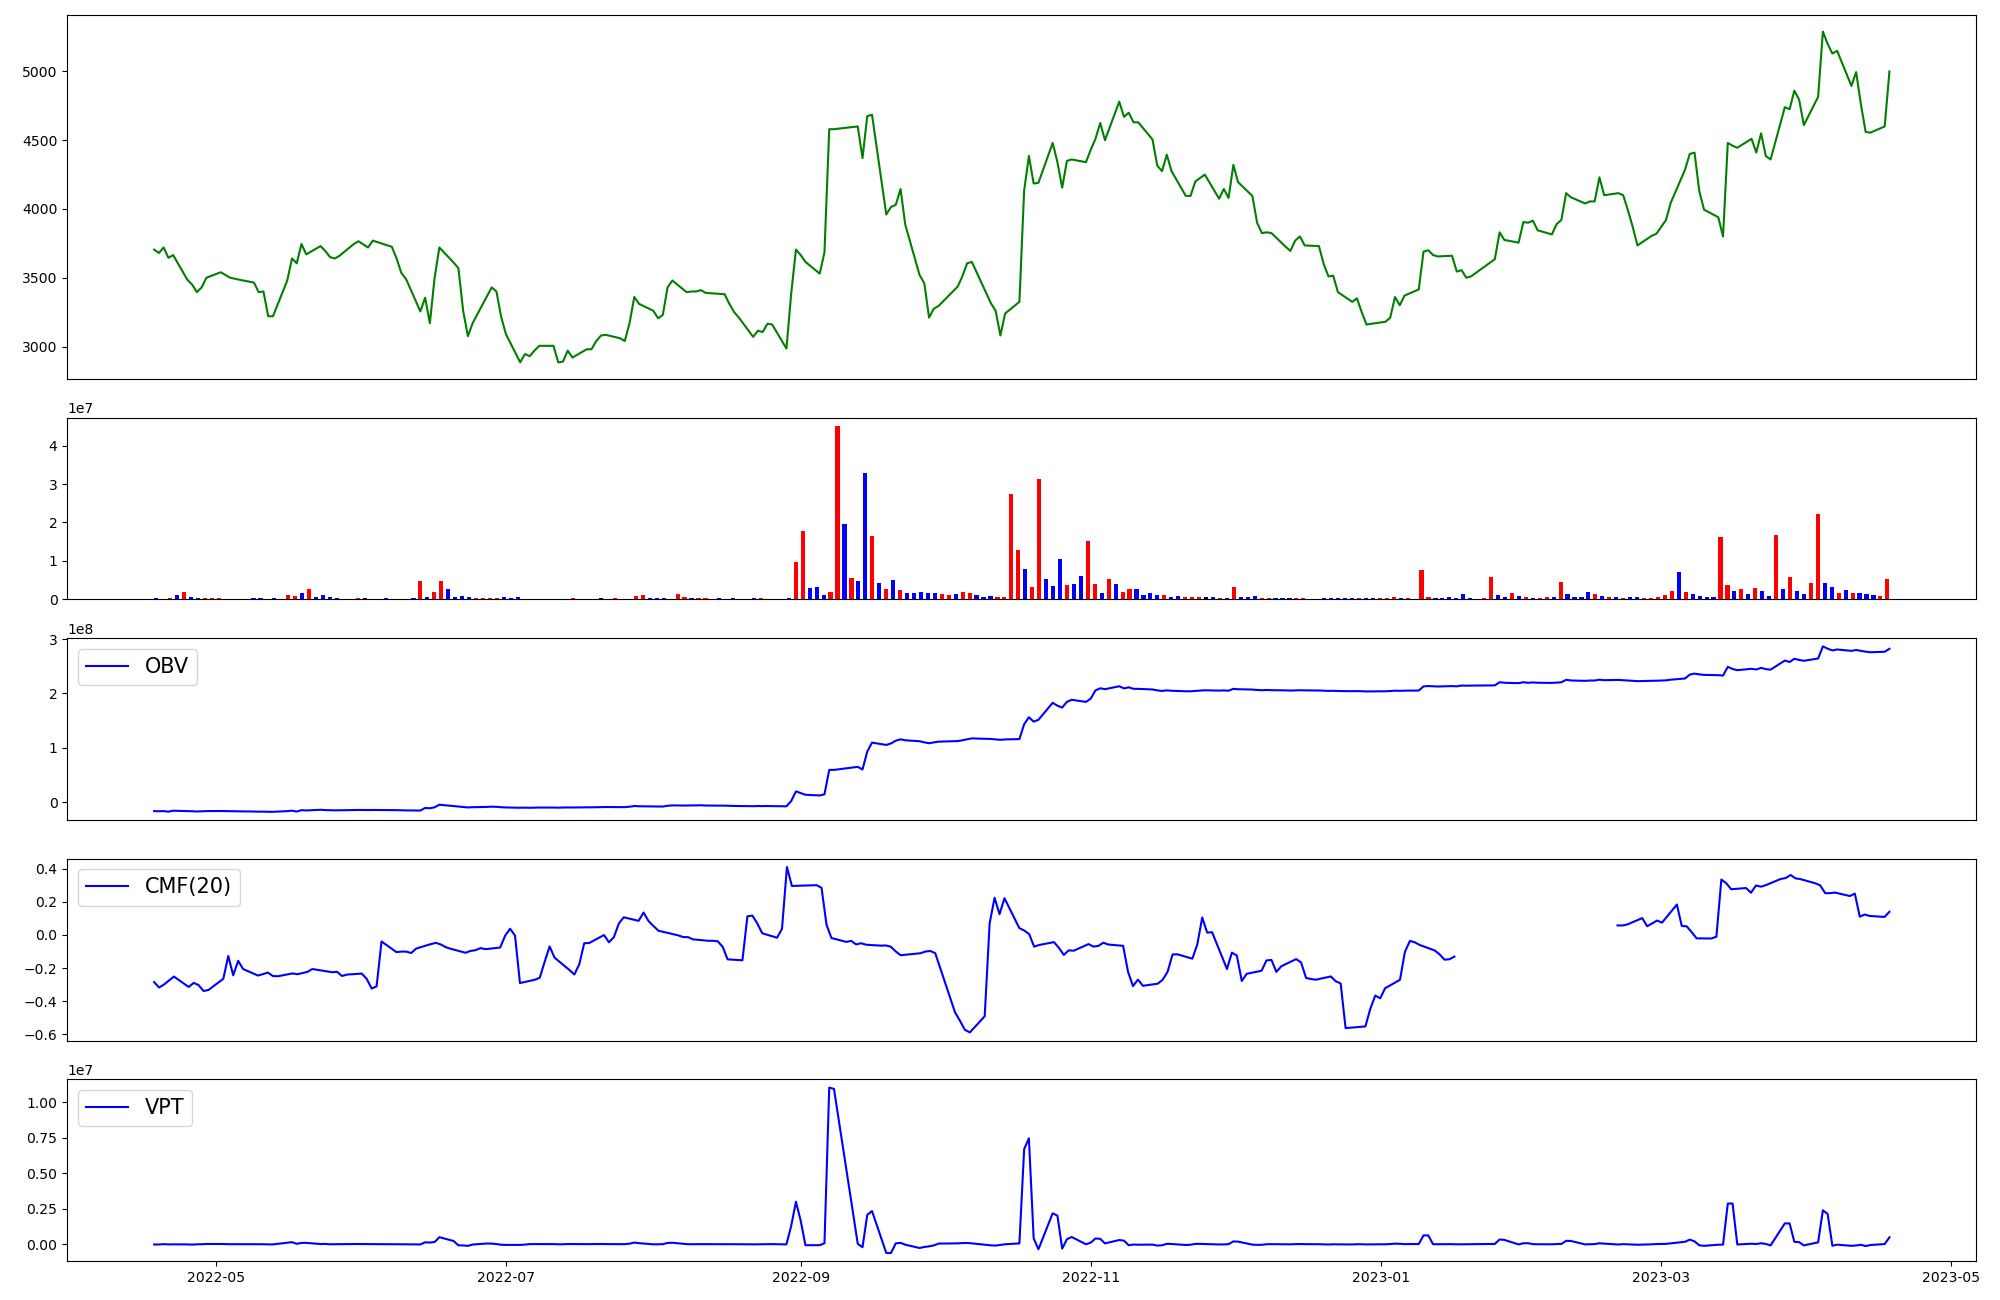Click the 1e8 exponent label above OBV chart
The width and height of the screenshot is (2000, 1300).
click(80, 629)
